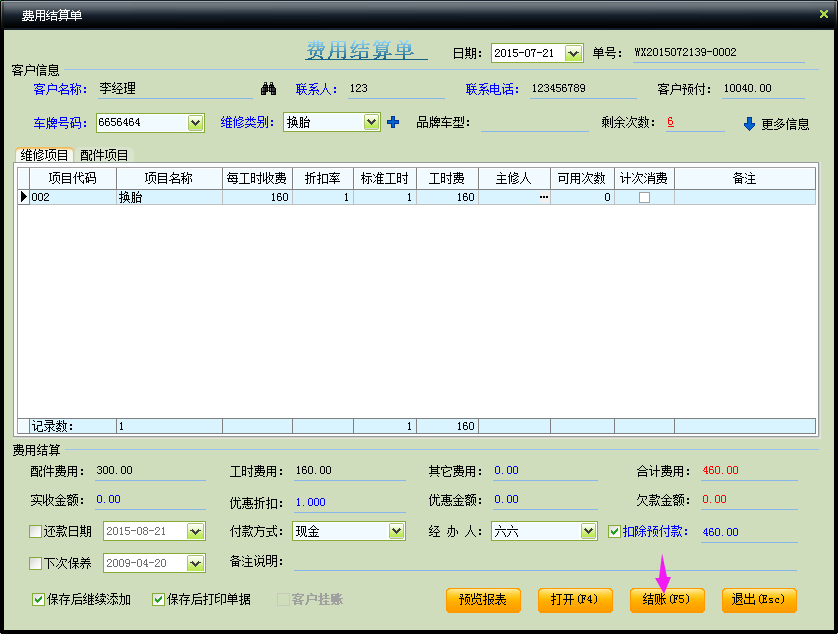Close the 费用结算单 window
Image resolution: width=838 pixels, height=634 pixels.
pos(824,14)
